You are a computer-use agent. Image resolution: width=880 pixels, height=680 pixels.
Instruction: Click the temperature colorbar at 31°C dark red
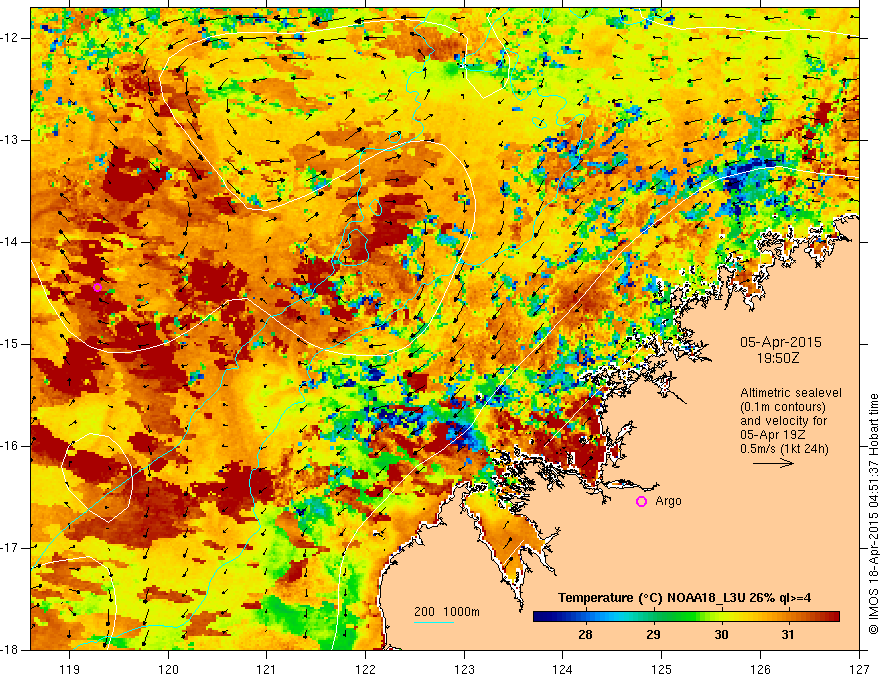click(788, 617)
